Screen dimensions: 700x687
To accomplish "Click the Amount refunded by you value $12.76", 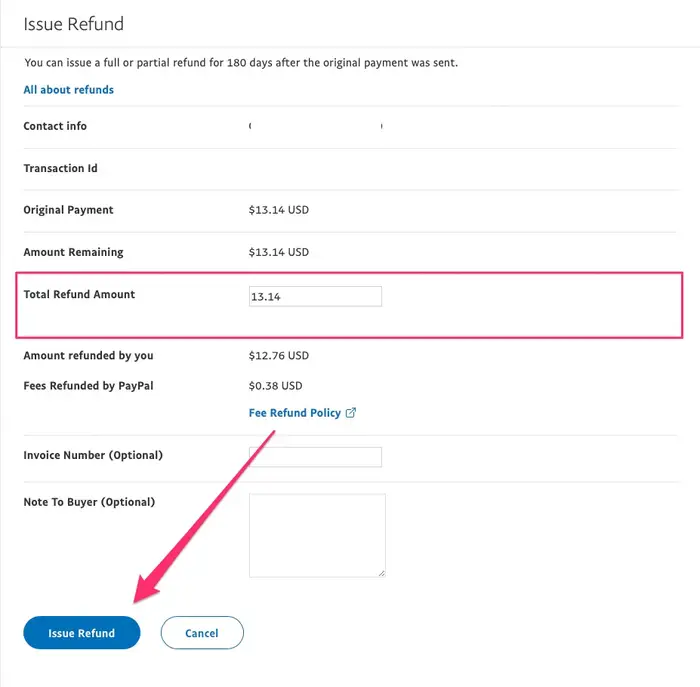I will pos(279,356).
